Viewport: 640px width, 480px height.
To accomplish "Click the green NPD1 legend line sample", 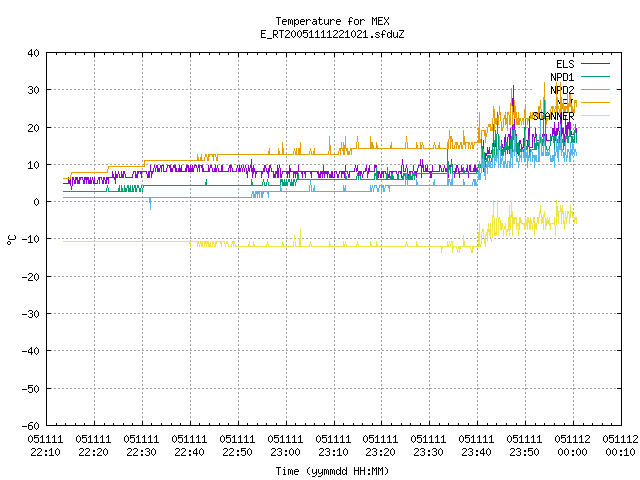I will coord(595,77).
